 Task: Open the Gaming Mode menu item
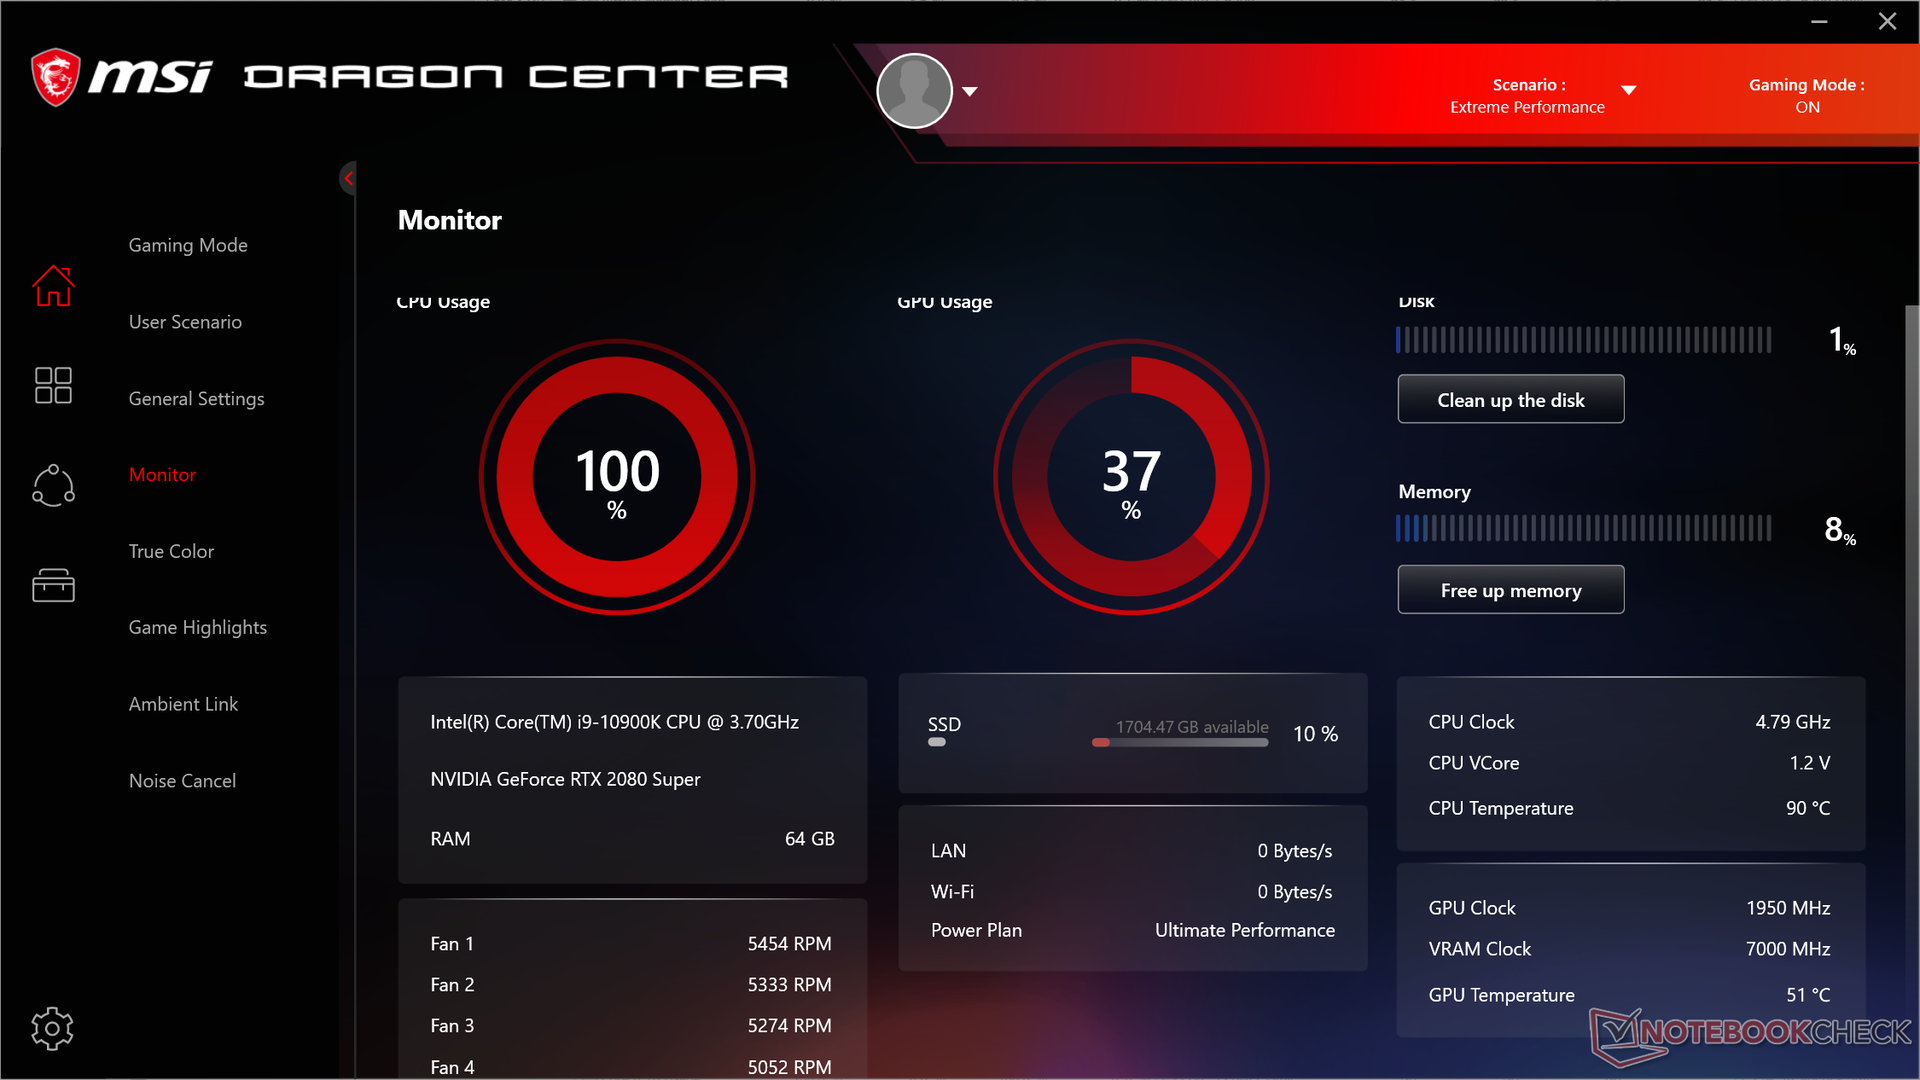tap(188, 245)
